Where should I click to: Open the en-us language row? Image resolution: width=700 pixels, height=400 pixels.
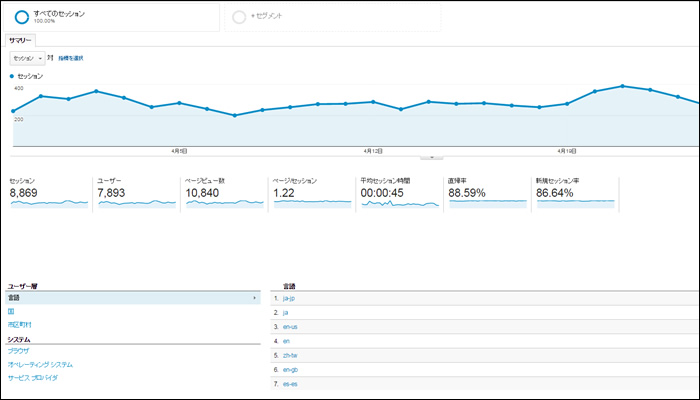pyautogui.click(x=290, y=327)
